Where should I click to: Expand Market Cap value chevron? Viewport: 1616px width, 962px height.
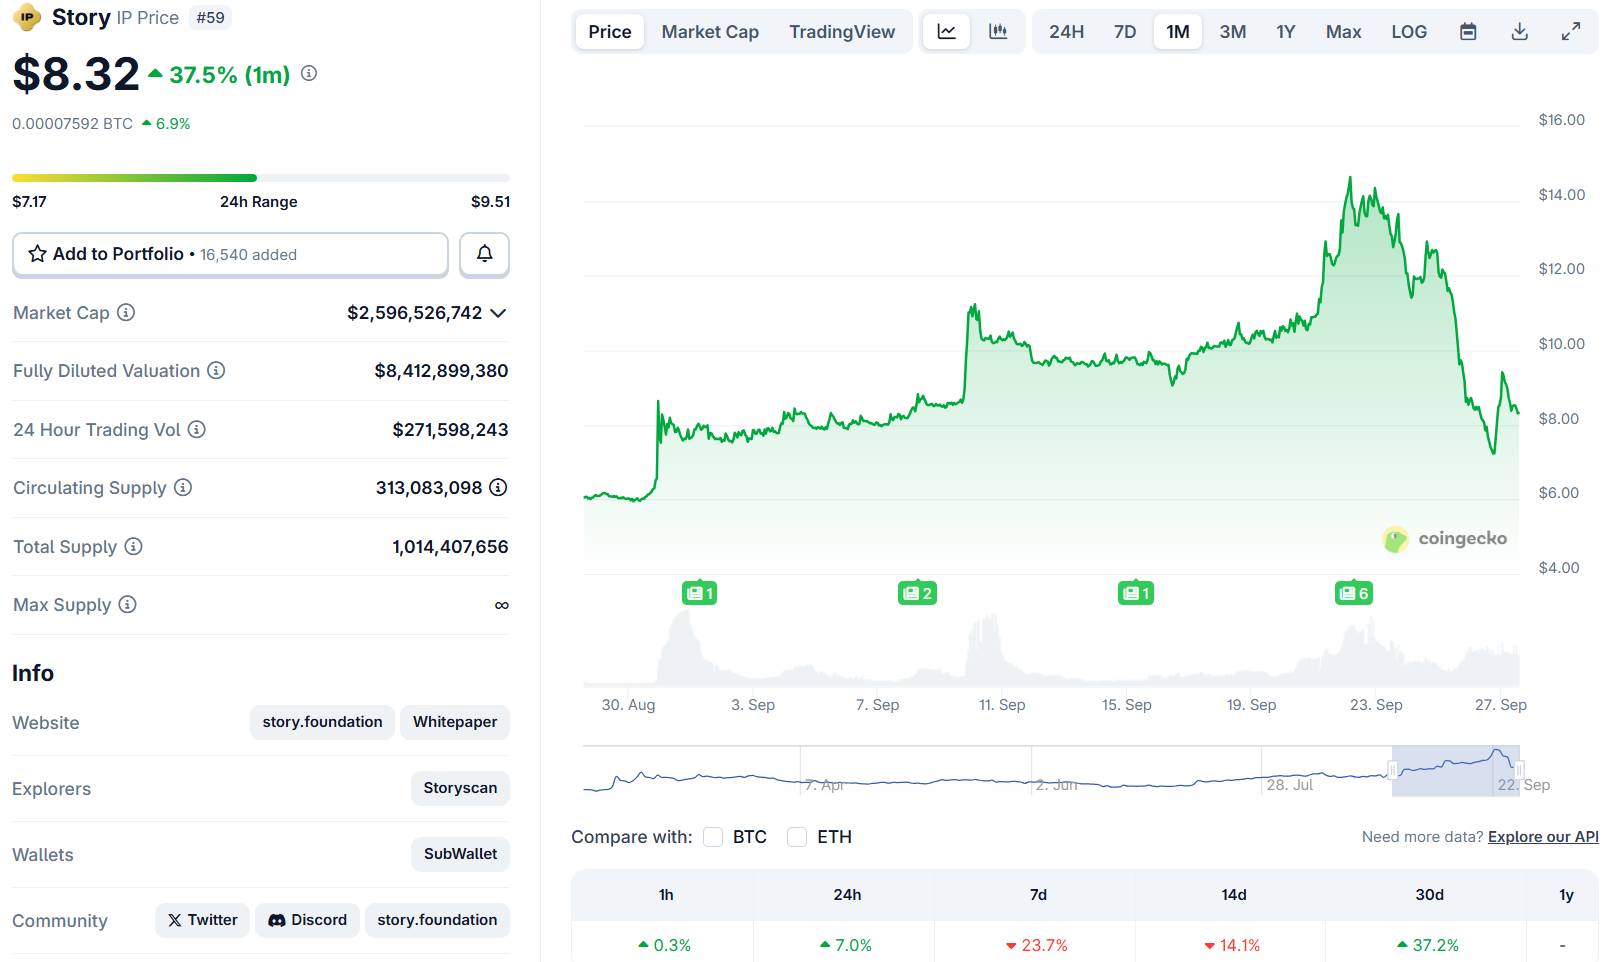click(x=498, y=313)
